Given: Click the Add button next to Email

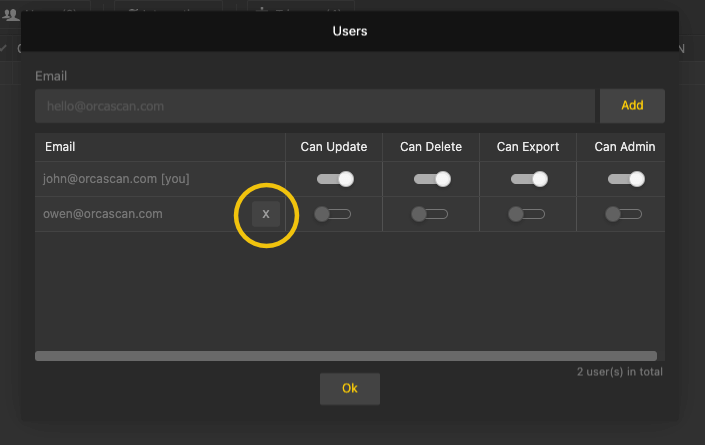Looking at the screenshot, I should [x=632, y=105].
